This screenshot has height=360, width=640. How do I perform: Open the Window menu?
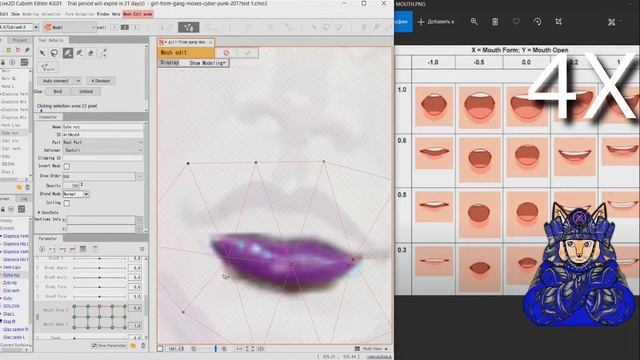pyautogui.click(x=103, y=14)
